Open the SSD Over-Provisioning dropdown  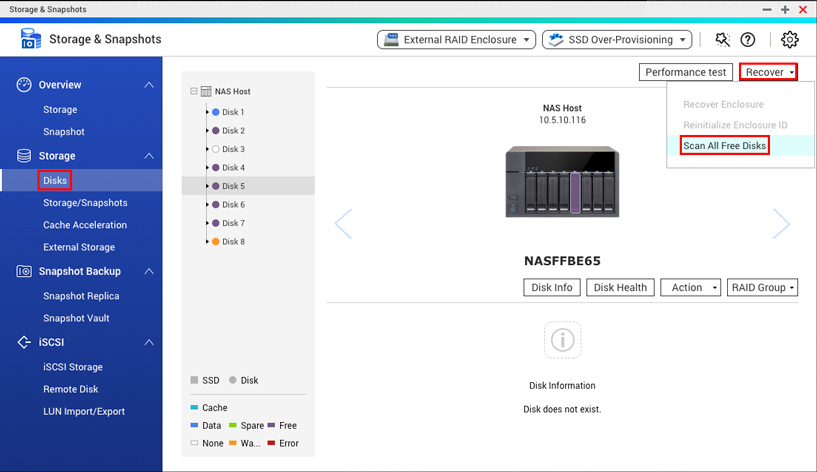pyautogui.click(x=617, y=40)
